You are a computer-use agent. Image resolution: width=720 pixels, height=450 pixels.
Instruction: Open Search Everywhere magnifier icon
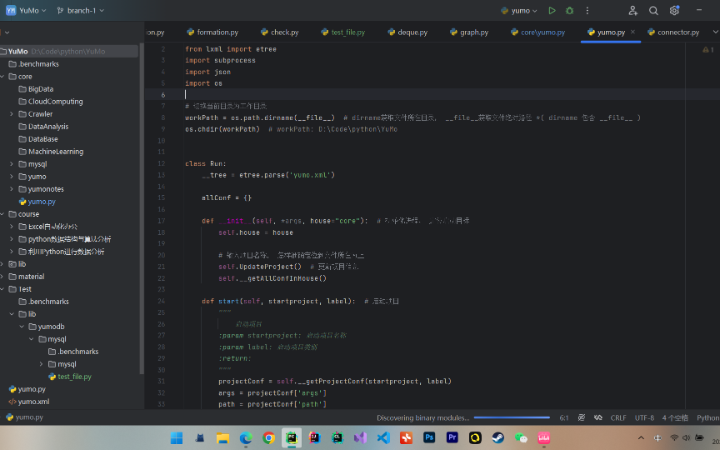[653, 11]
